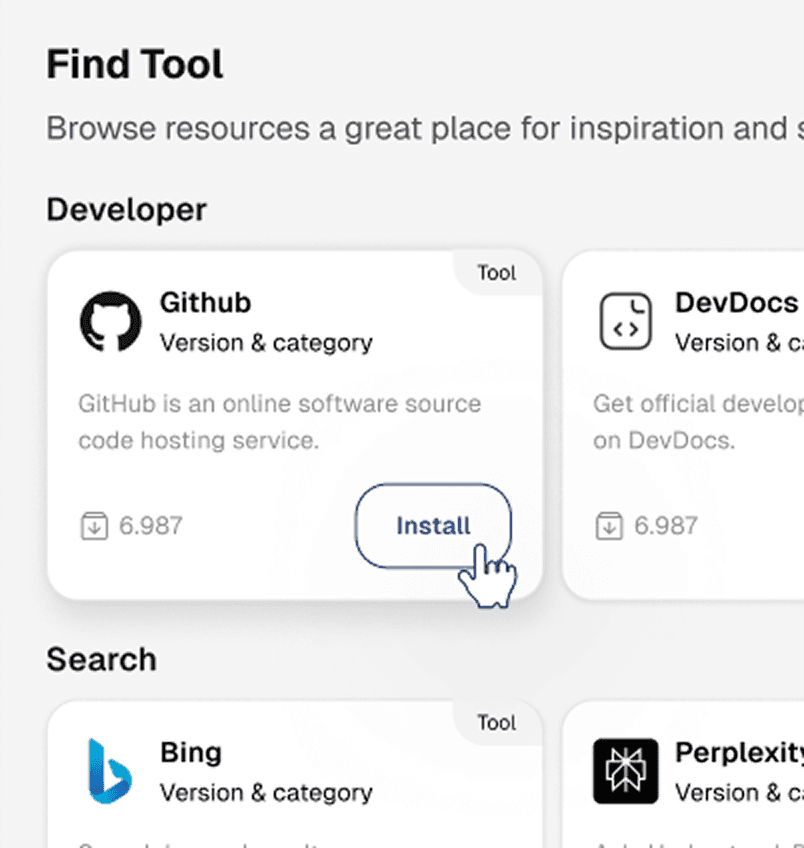Click the Github description text

pos(280,422)
